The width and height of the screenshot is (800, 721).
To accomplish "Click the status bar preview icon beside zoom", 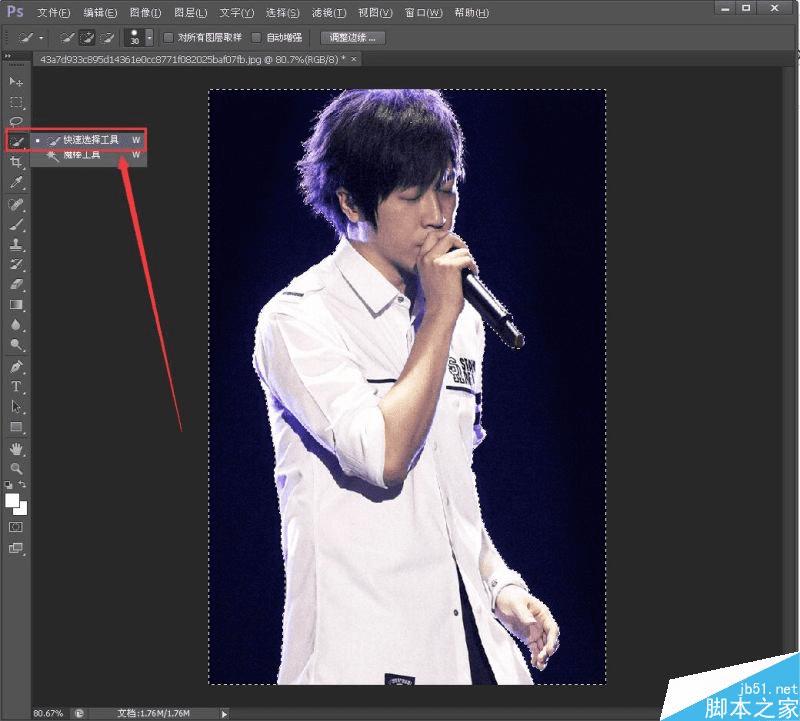I will 80,713.
